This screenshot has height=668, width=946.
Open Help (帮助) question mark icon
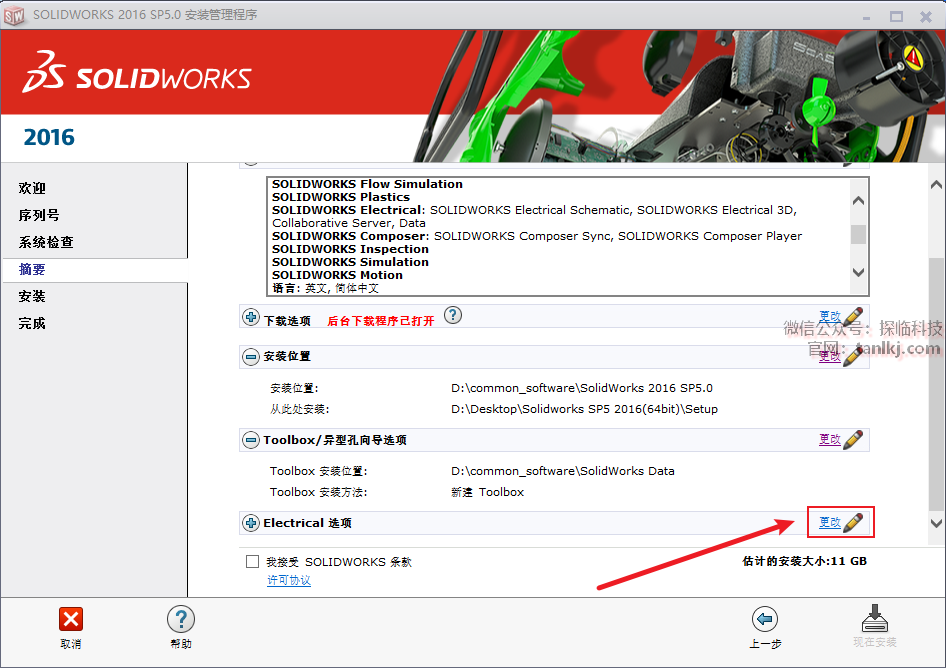(181, 619)
